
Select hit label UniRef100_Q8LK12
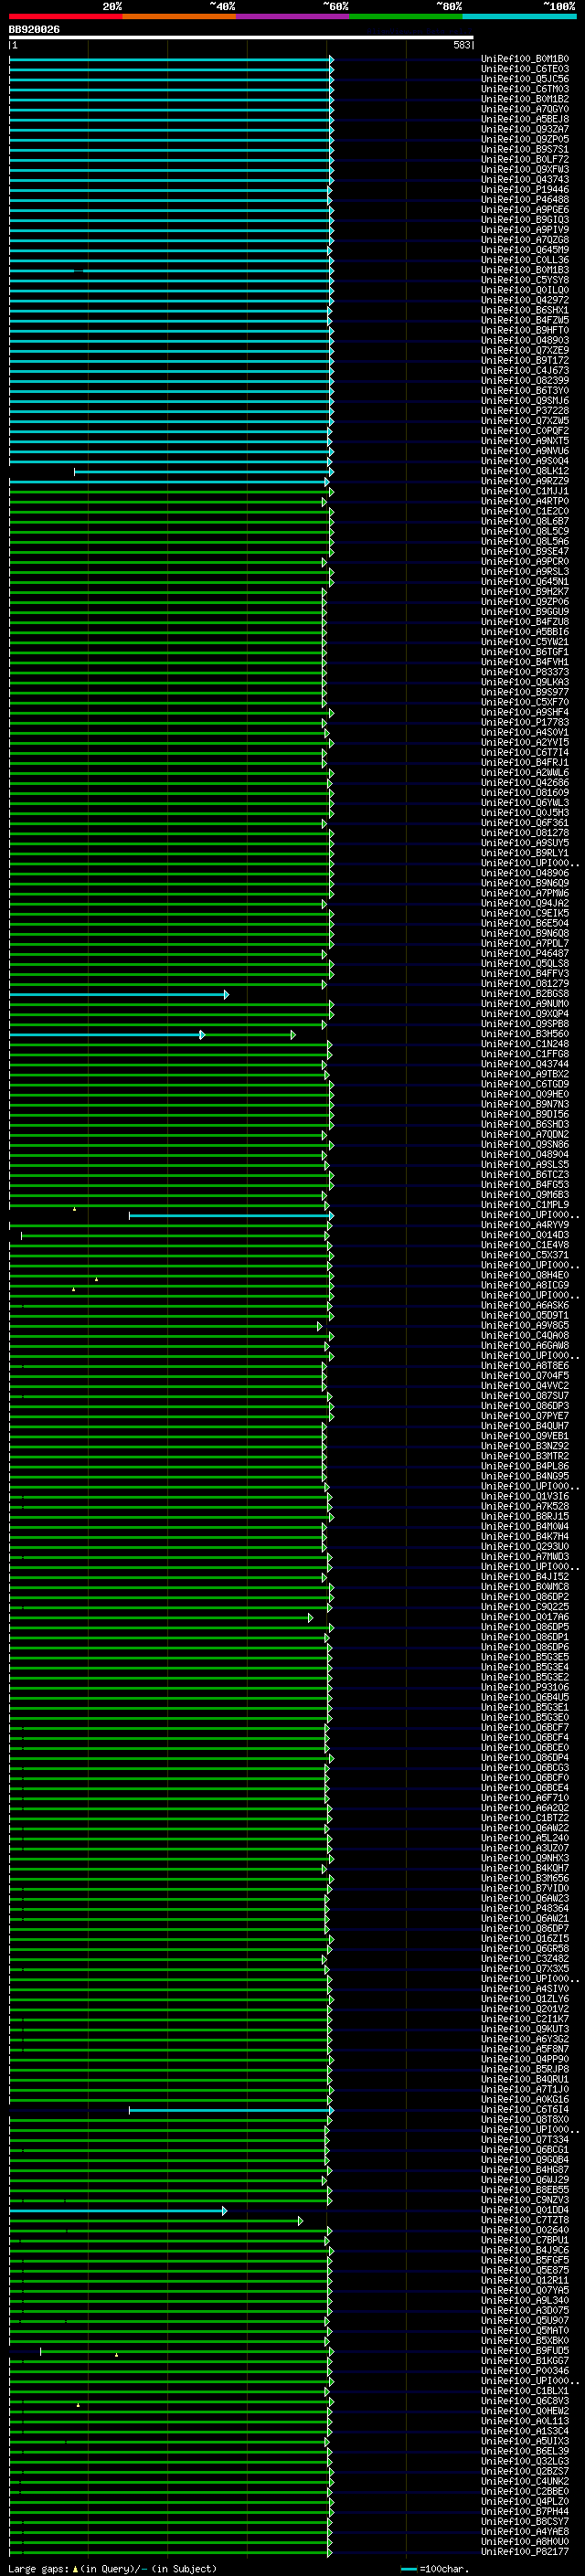[x=525, y=471]
